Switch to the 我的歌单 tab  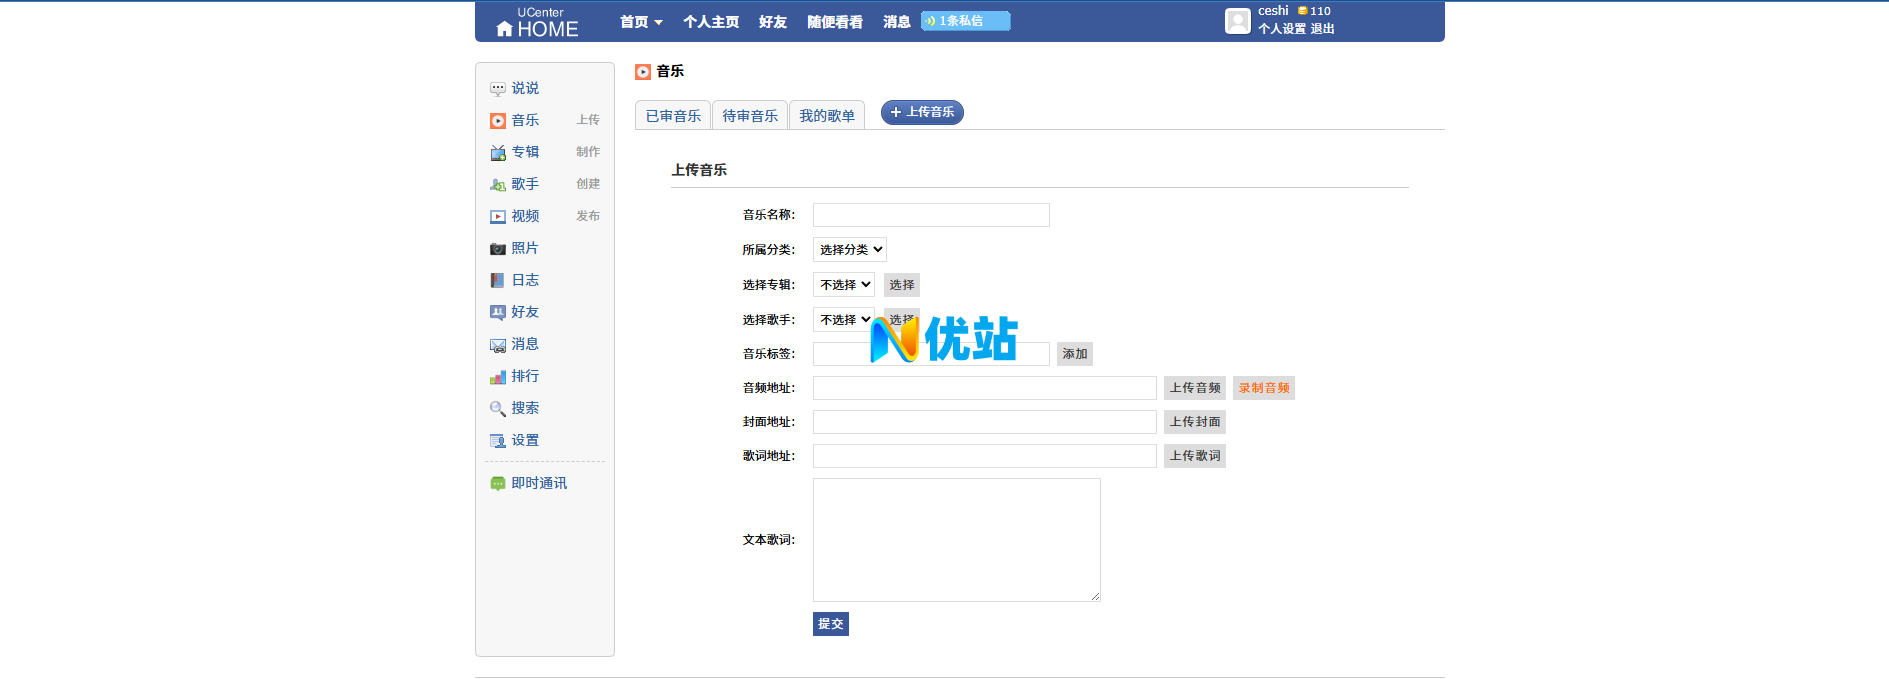click(x=826, y=116)
